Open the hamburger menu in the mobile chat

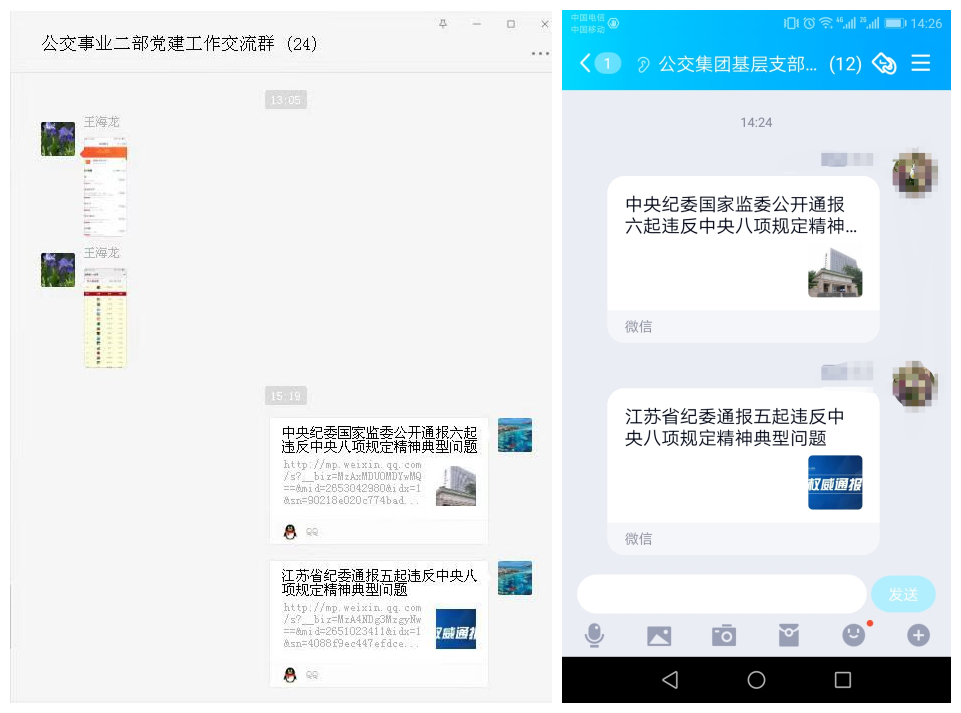920,64
